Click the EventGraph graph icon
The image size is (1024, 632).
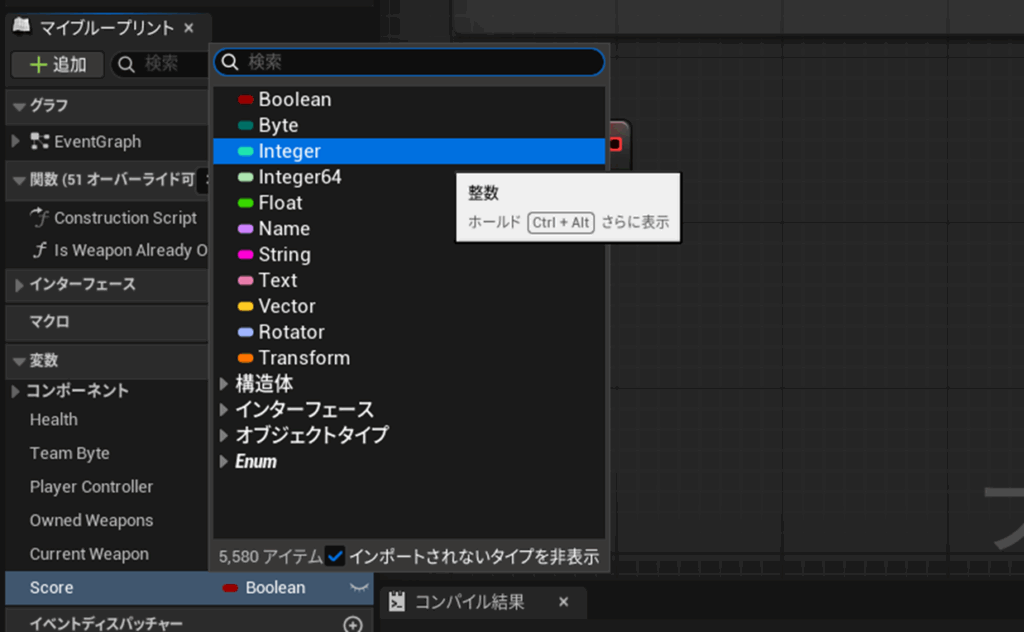click(40, 142)
